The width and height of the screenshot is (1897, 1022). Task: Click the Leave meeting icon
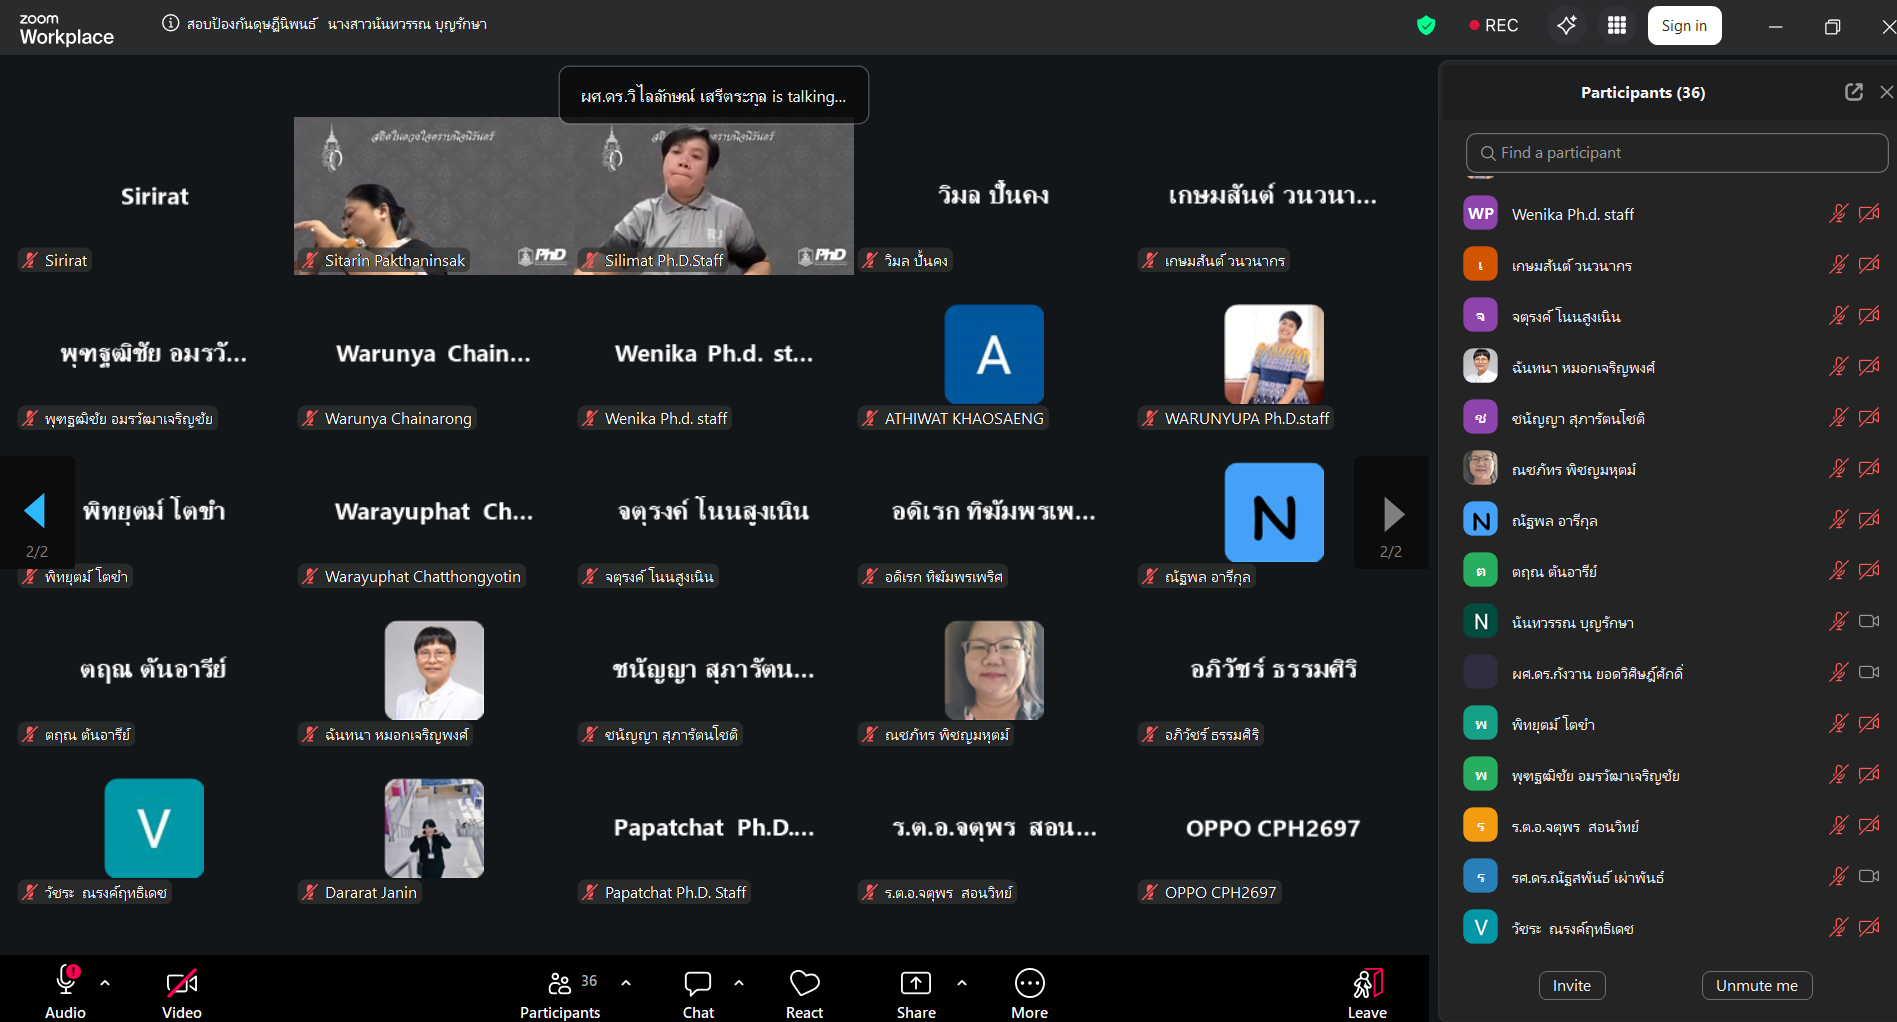click(x=1367, y=984)
